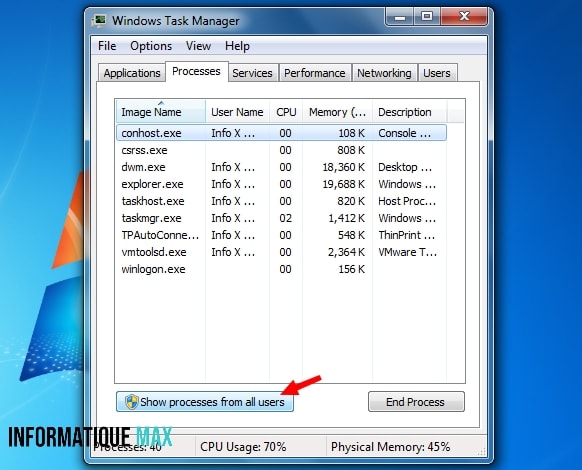Minimize the Task Manager window
Image resolution: width=582 pixels, height=470 pixels.
coord(399,17)
